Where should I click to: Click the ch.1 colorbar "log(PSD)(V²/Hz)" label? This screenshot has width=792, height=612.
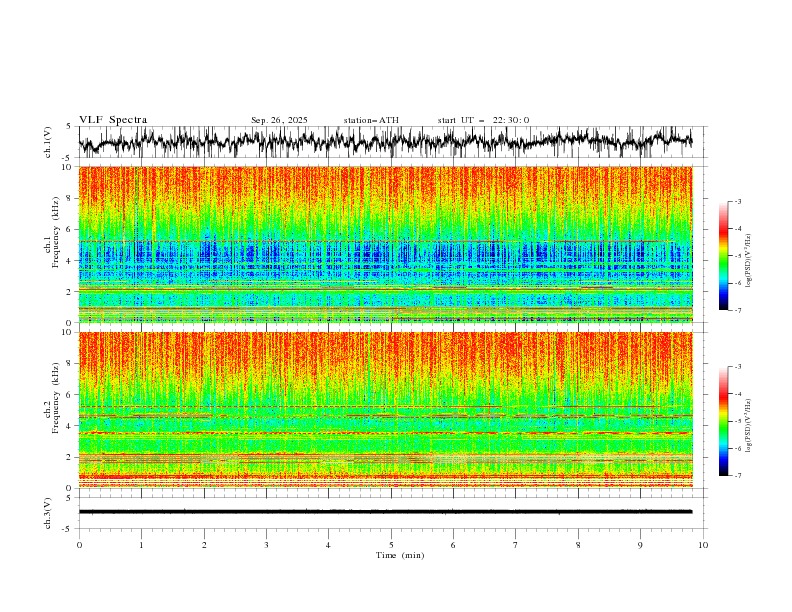[749, 261]
